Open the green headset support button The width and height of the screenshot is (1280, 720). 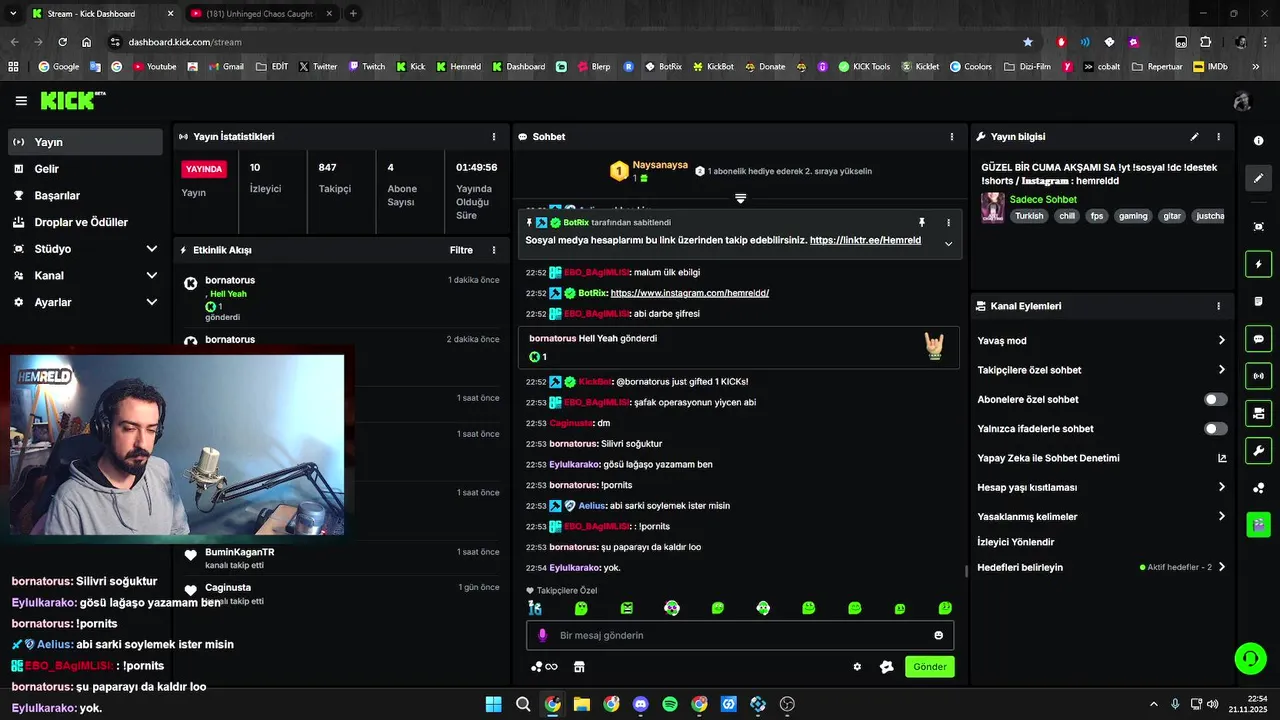click(1250, 658)
